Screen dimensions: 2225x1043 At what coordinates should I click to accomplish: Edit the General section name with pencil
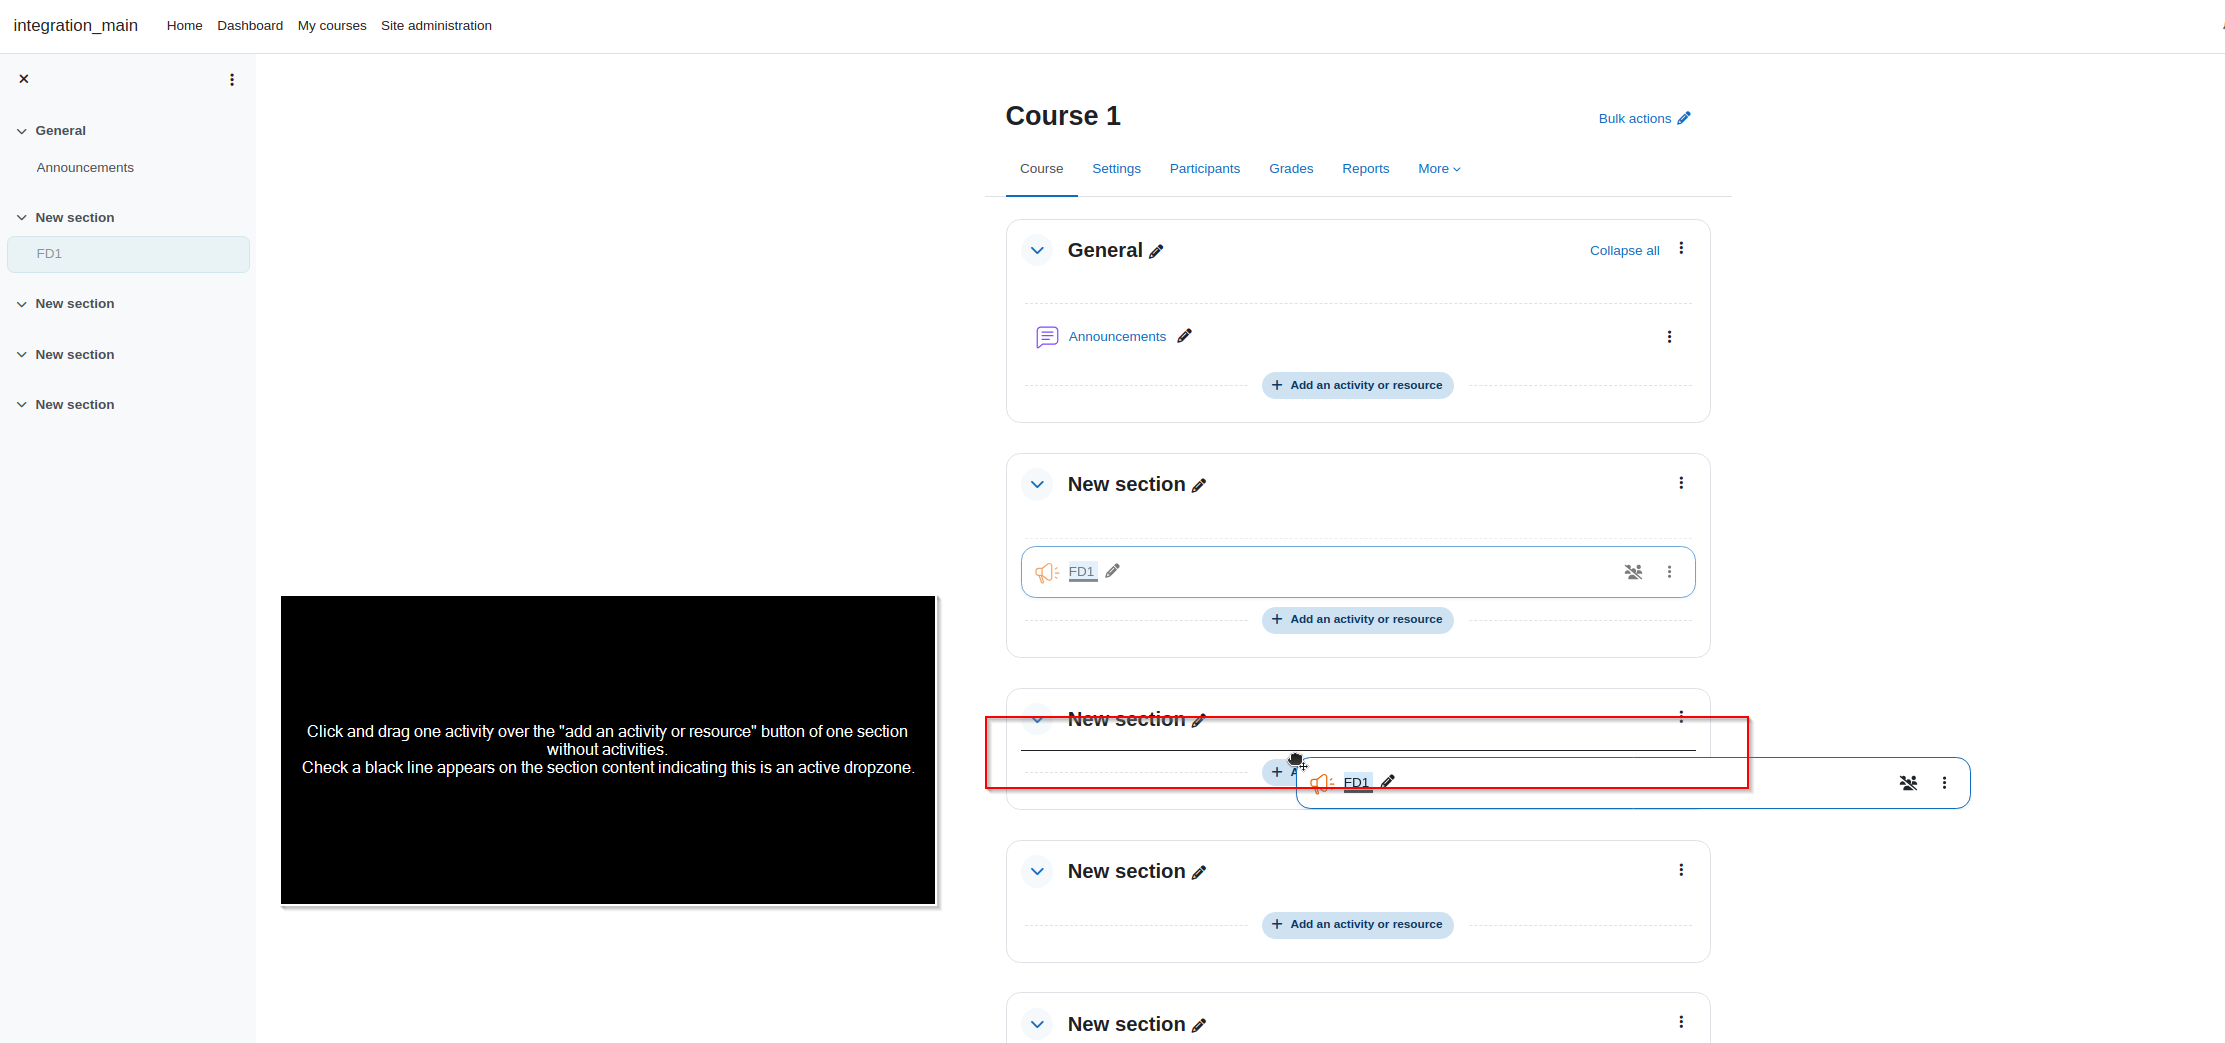[1156, 252]
